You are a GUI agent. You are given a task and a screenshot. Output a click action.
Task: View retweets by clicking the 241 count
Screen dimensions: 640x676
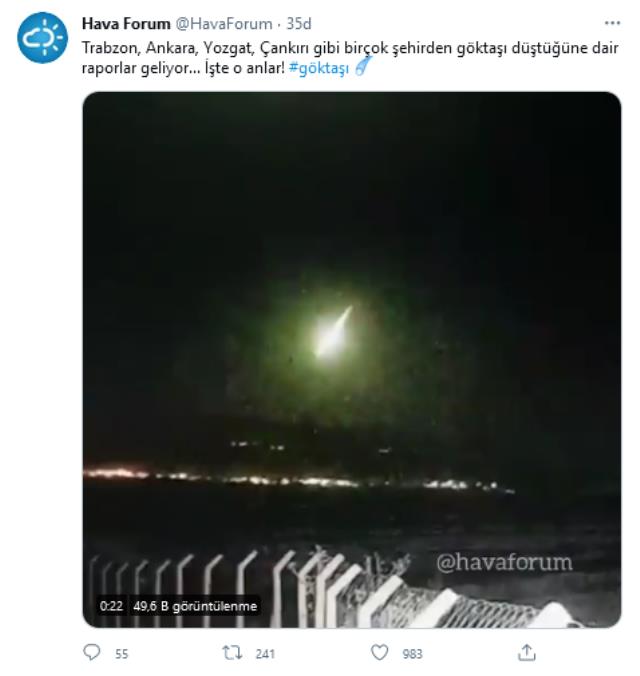(265, 654)
